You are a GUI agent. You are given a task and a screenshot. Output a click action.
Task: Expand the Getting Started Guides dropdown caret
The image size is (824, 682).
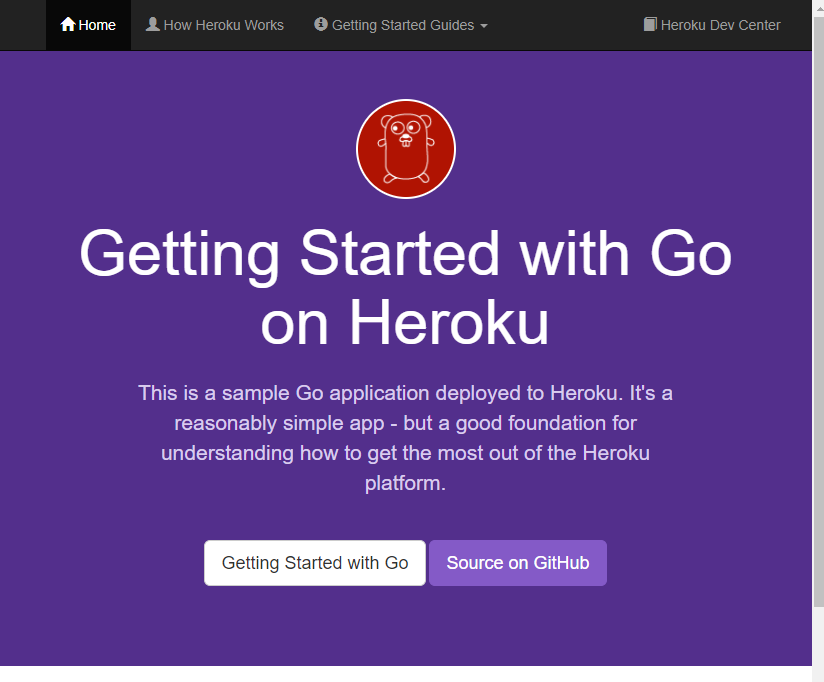point(484,26)
